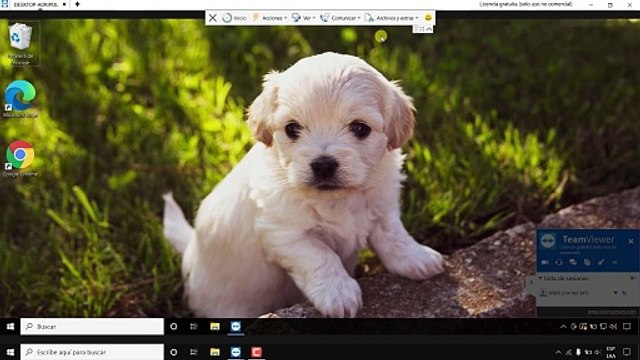The width and height of the screenshot is (640, 360).
Task: Click the TeamViewer icon on the remote taskbar
Action: click(236, 327)
